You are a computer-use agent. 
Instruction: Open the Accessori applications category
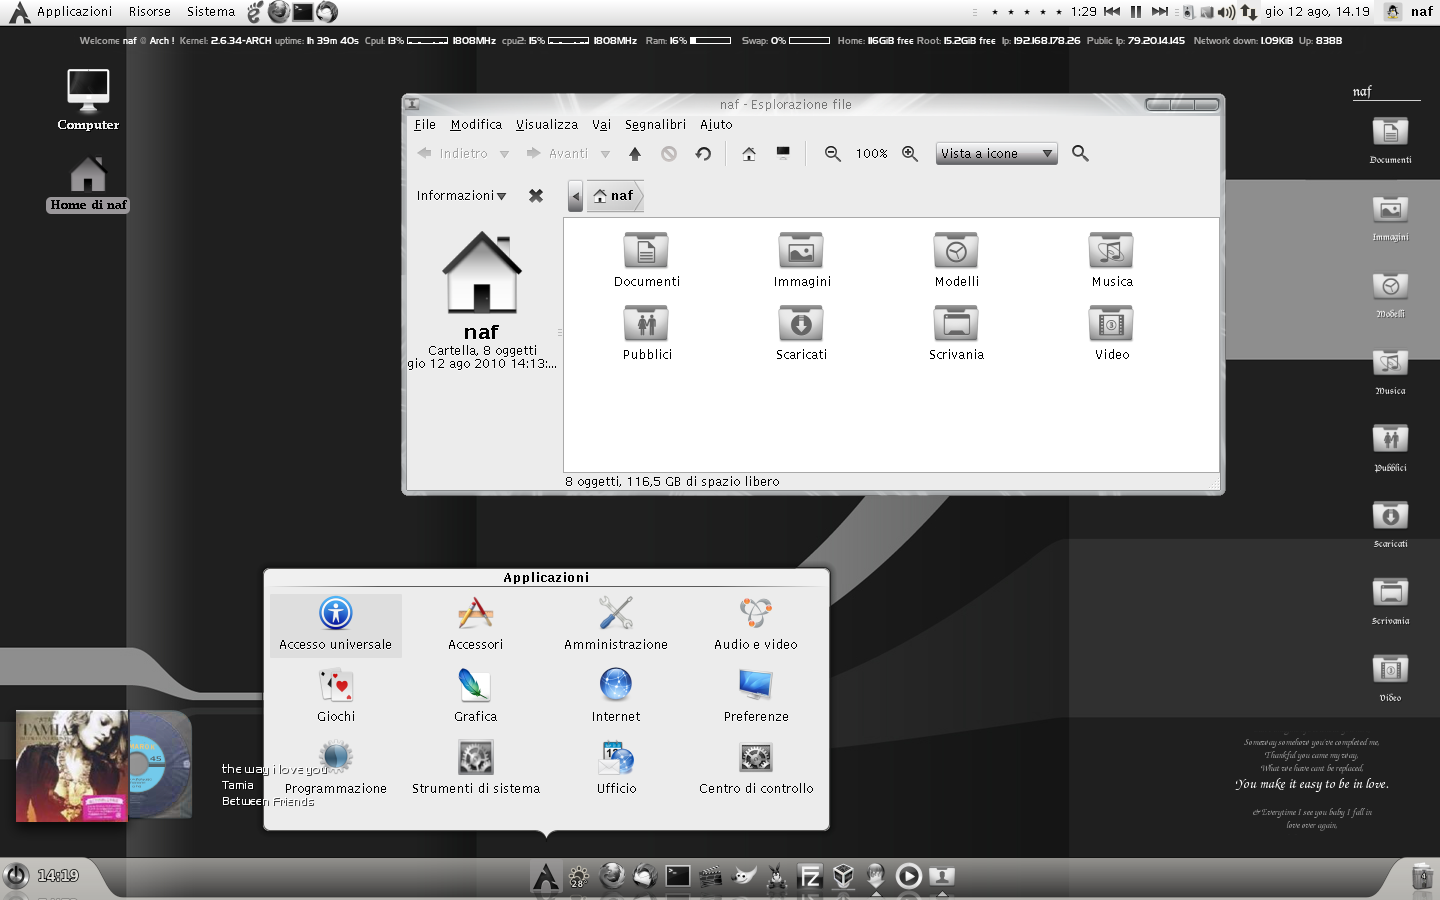(476, 625)
